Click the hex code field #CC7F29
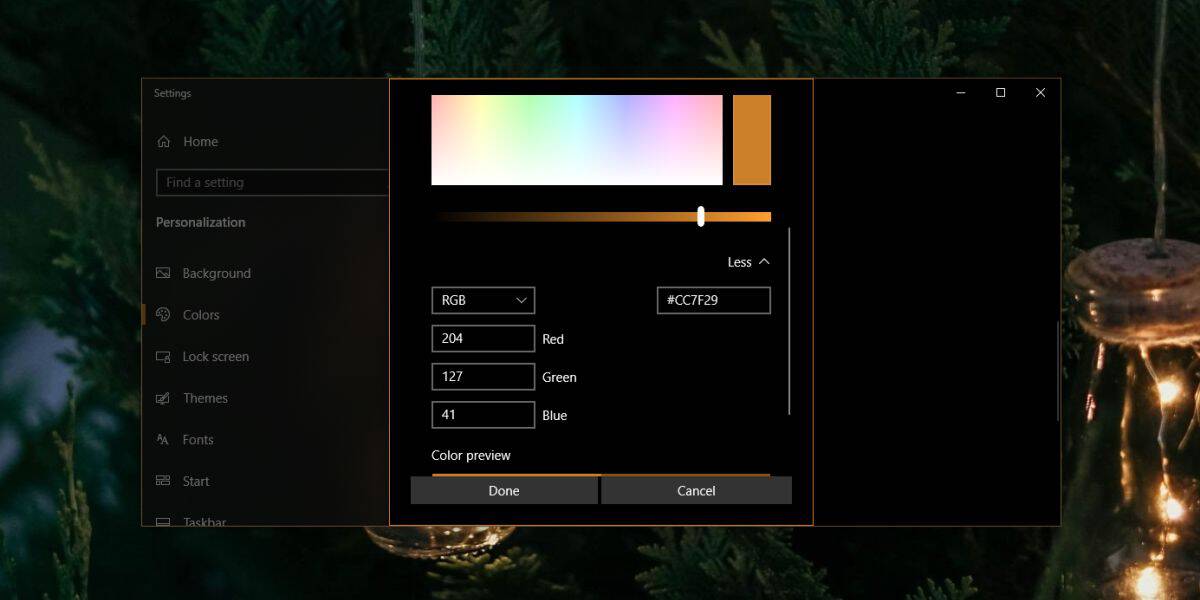The image size is (1200, 600). 714,300
